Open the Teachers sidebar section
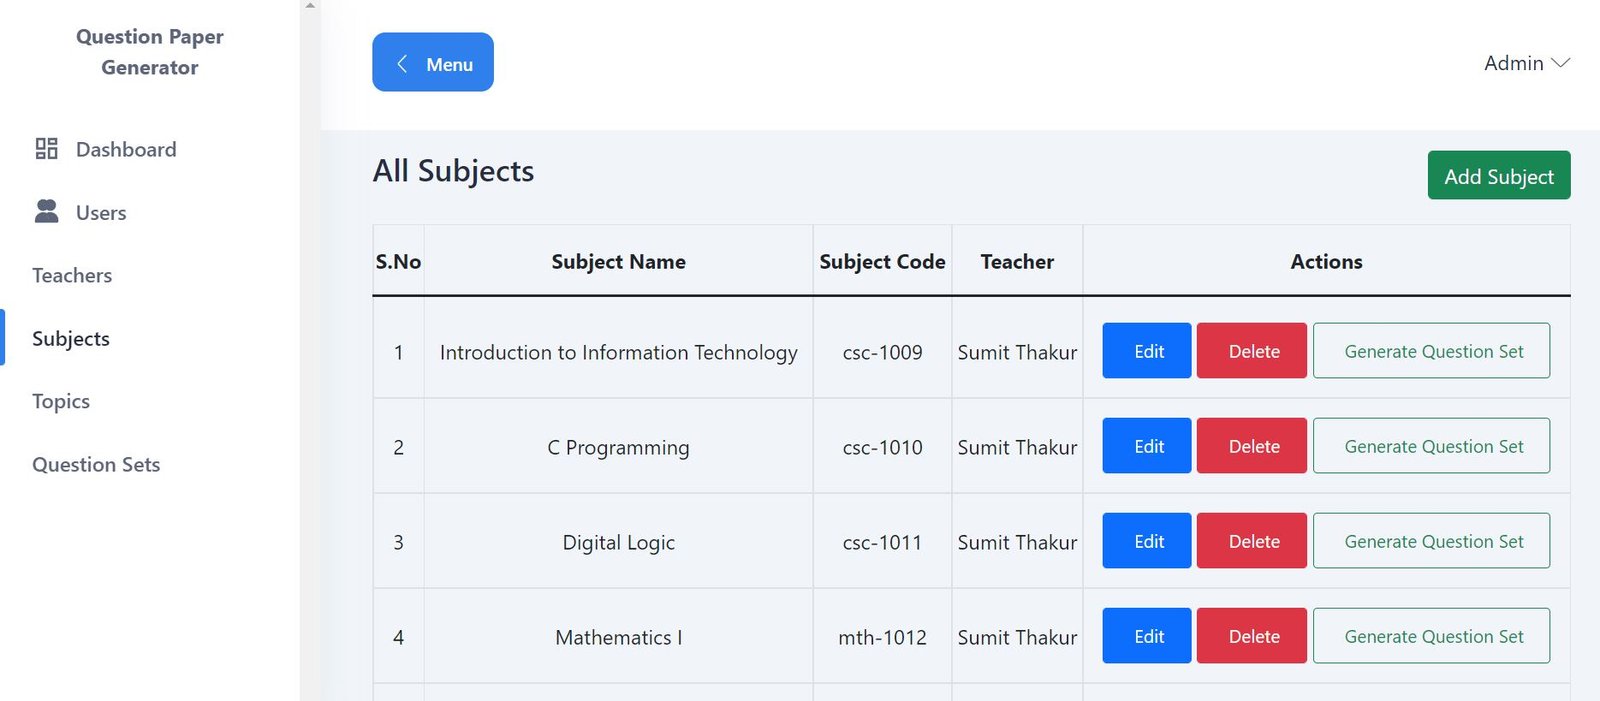This screenshot has height=701, width=1600. pos(72,275)
